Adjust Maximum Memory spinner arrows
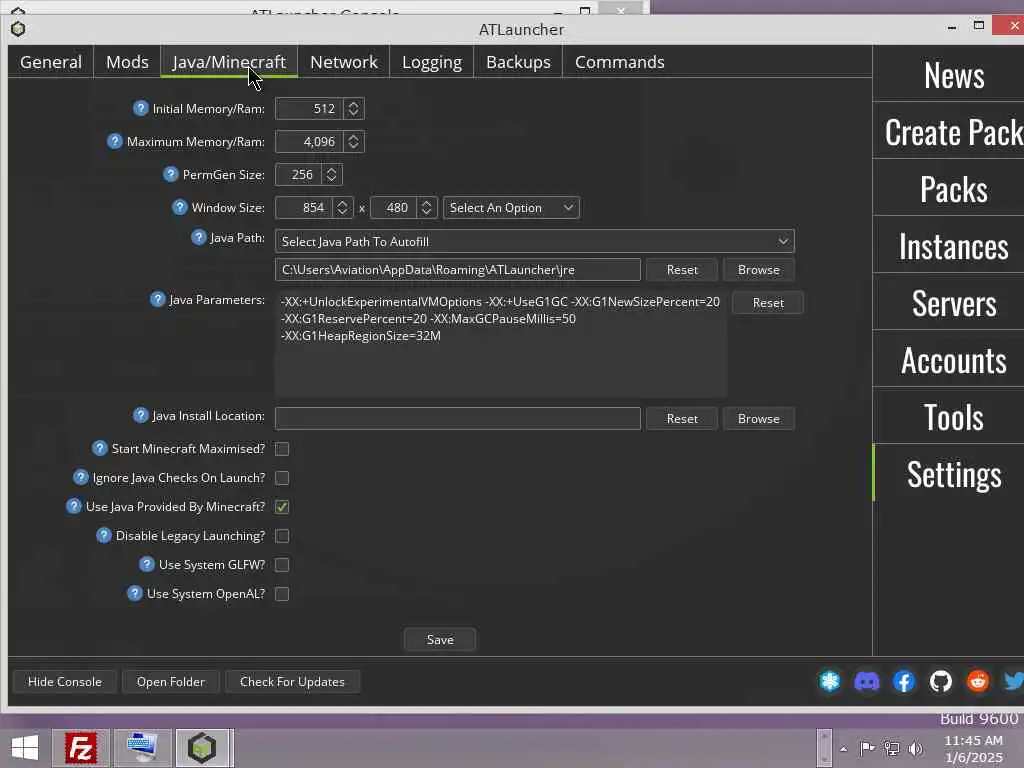This screenshot has height=768, width=1024. click(x=353, y=141)
